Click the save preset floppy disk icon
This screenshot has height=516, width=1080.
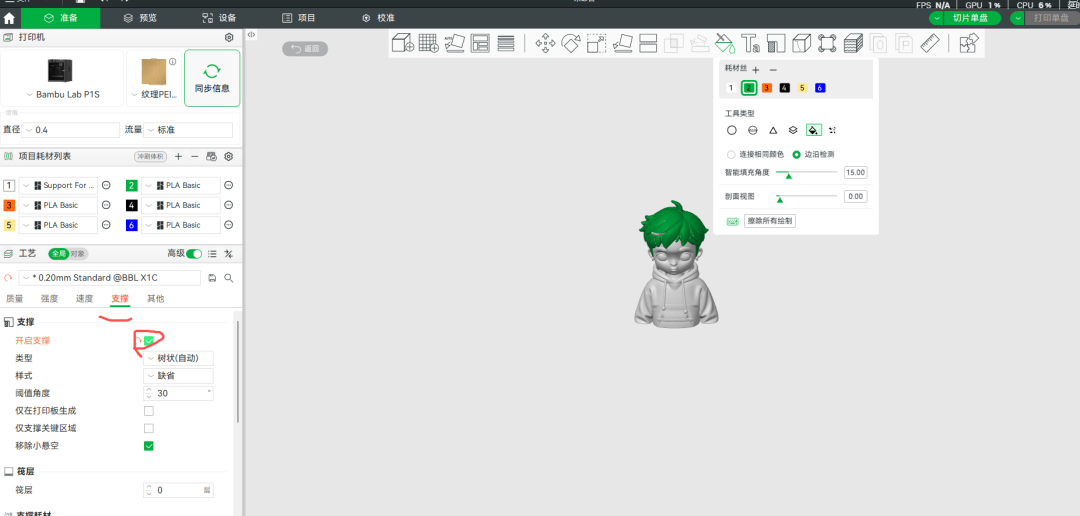212,278
